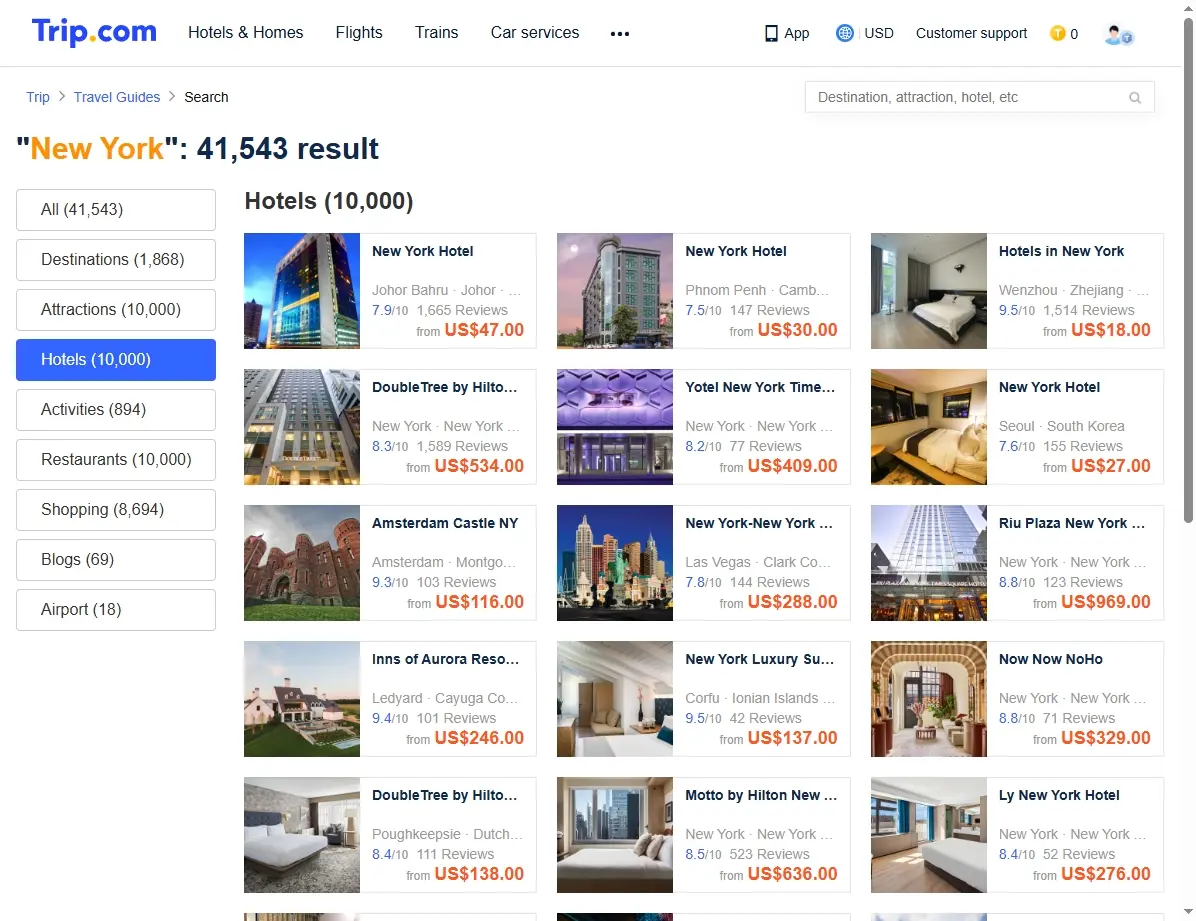Click the page vertical scrollbar

1188,270
